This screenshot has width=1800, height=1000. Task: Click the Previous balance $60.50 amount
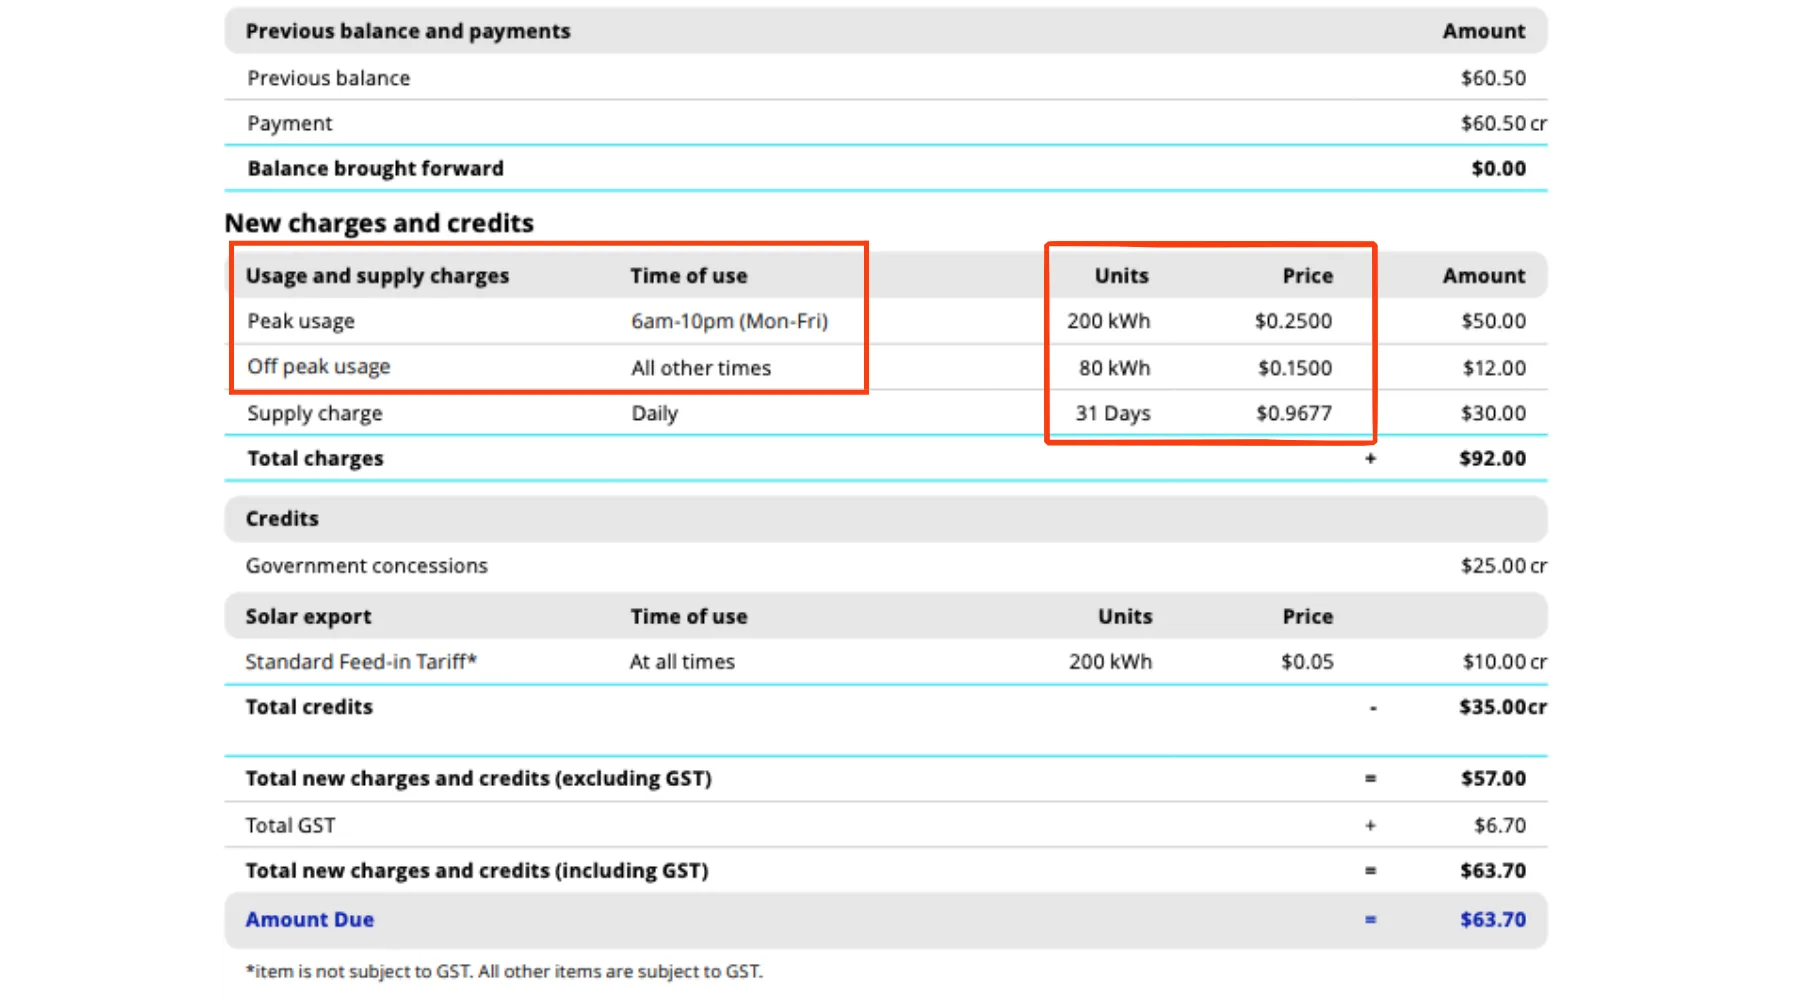pos(1492,78)
